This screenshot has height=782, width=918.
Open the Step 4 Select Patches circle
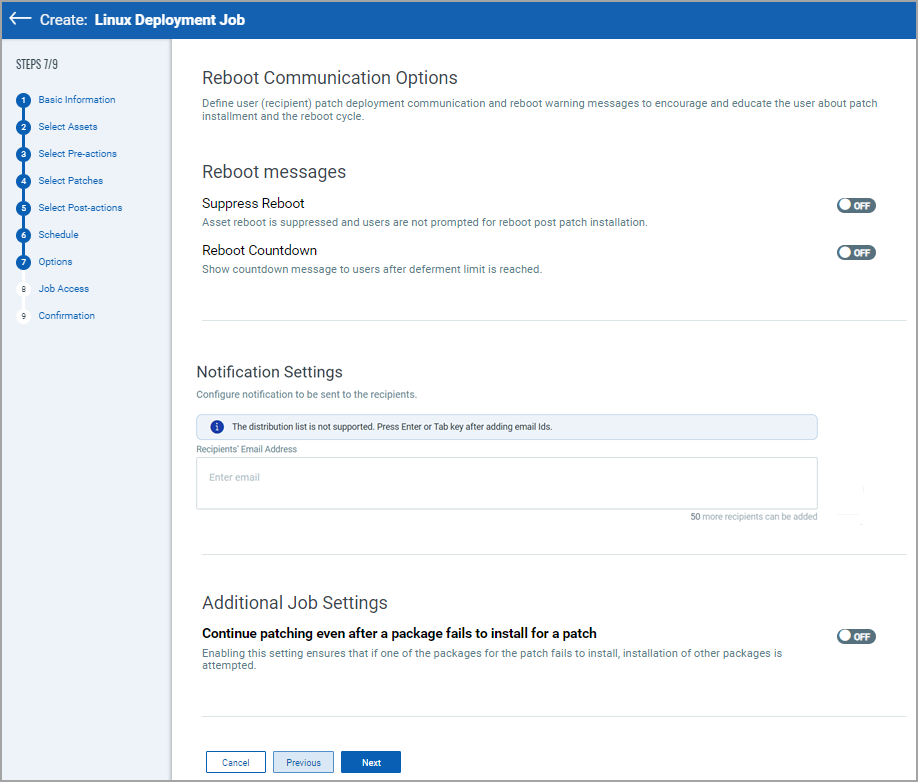tap(22, 181)
